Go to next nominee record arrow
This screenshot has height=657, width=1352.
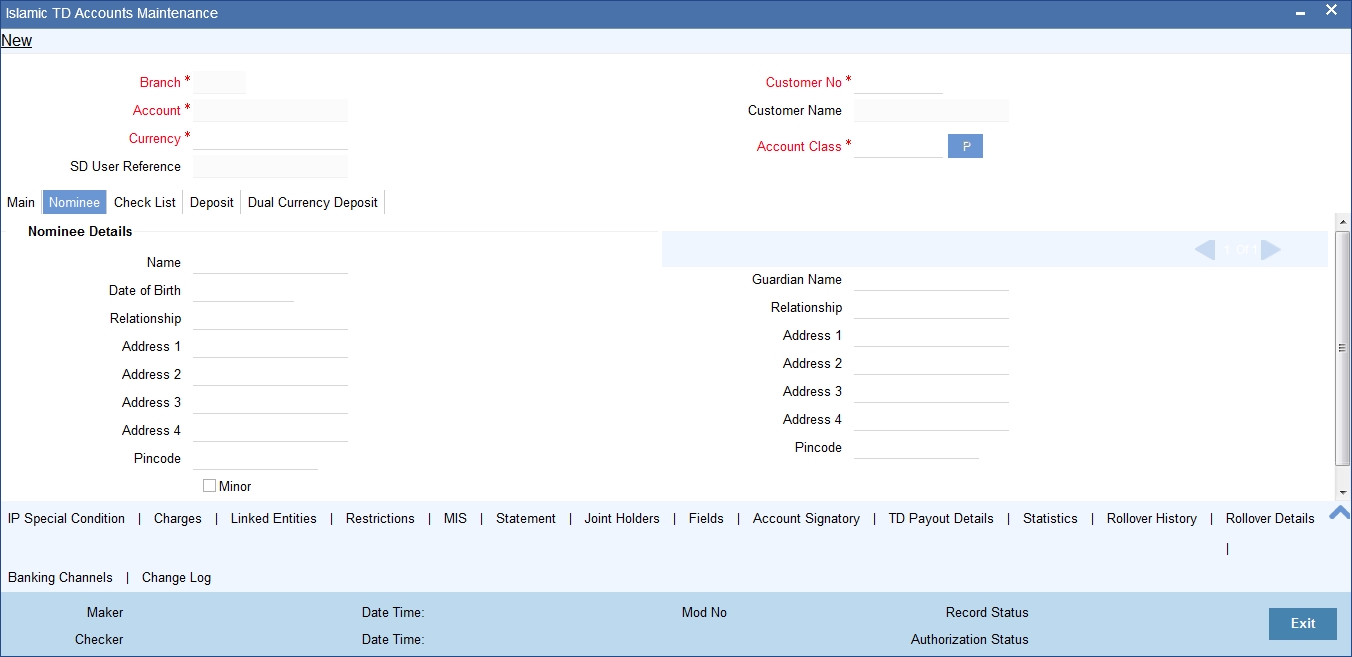(1271, 250)
